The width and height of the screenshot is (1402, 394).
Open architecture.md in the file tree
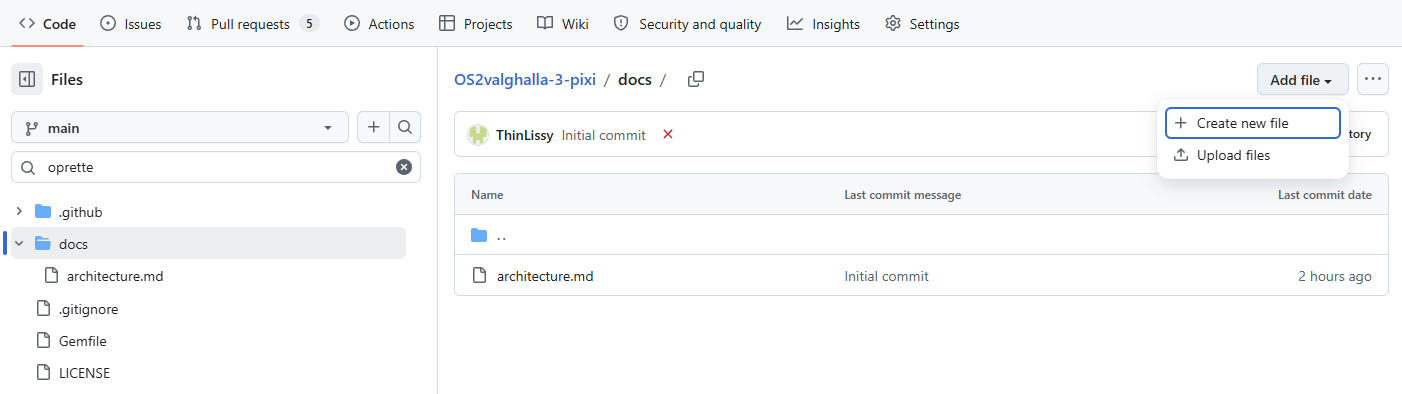pyautogui.click(x=115, y=276)
